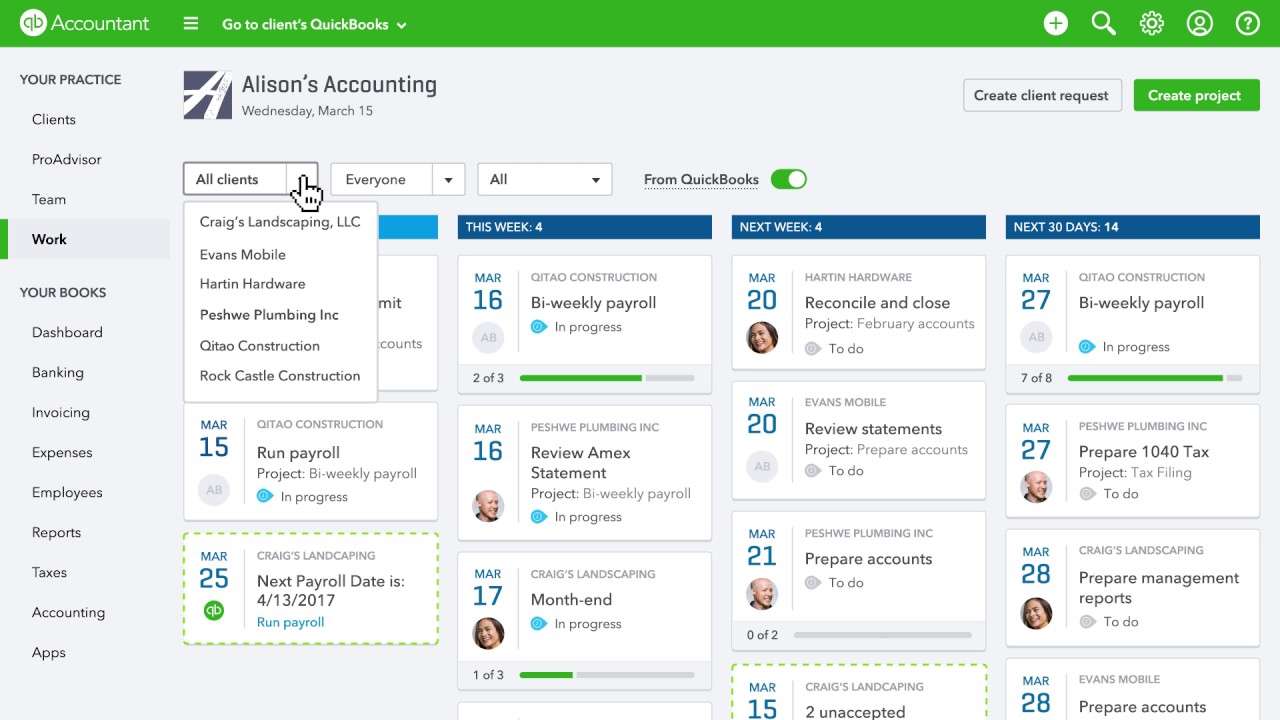Open Invoicing in the sidebar
1280x720 pixels.
pos(61,412)
